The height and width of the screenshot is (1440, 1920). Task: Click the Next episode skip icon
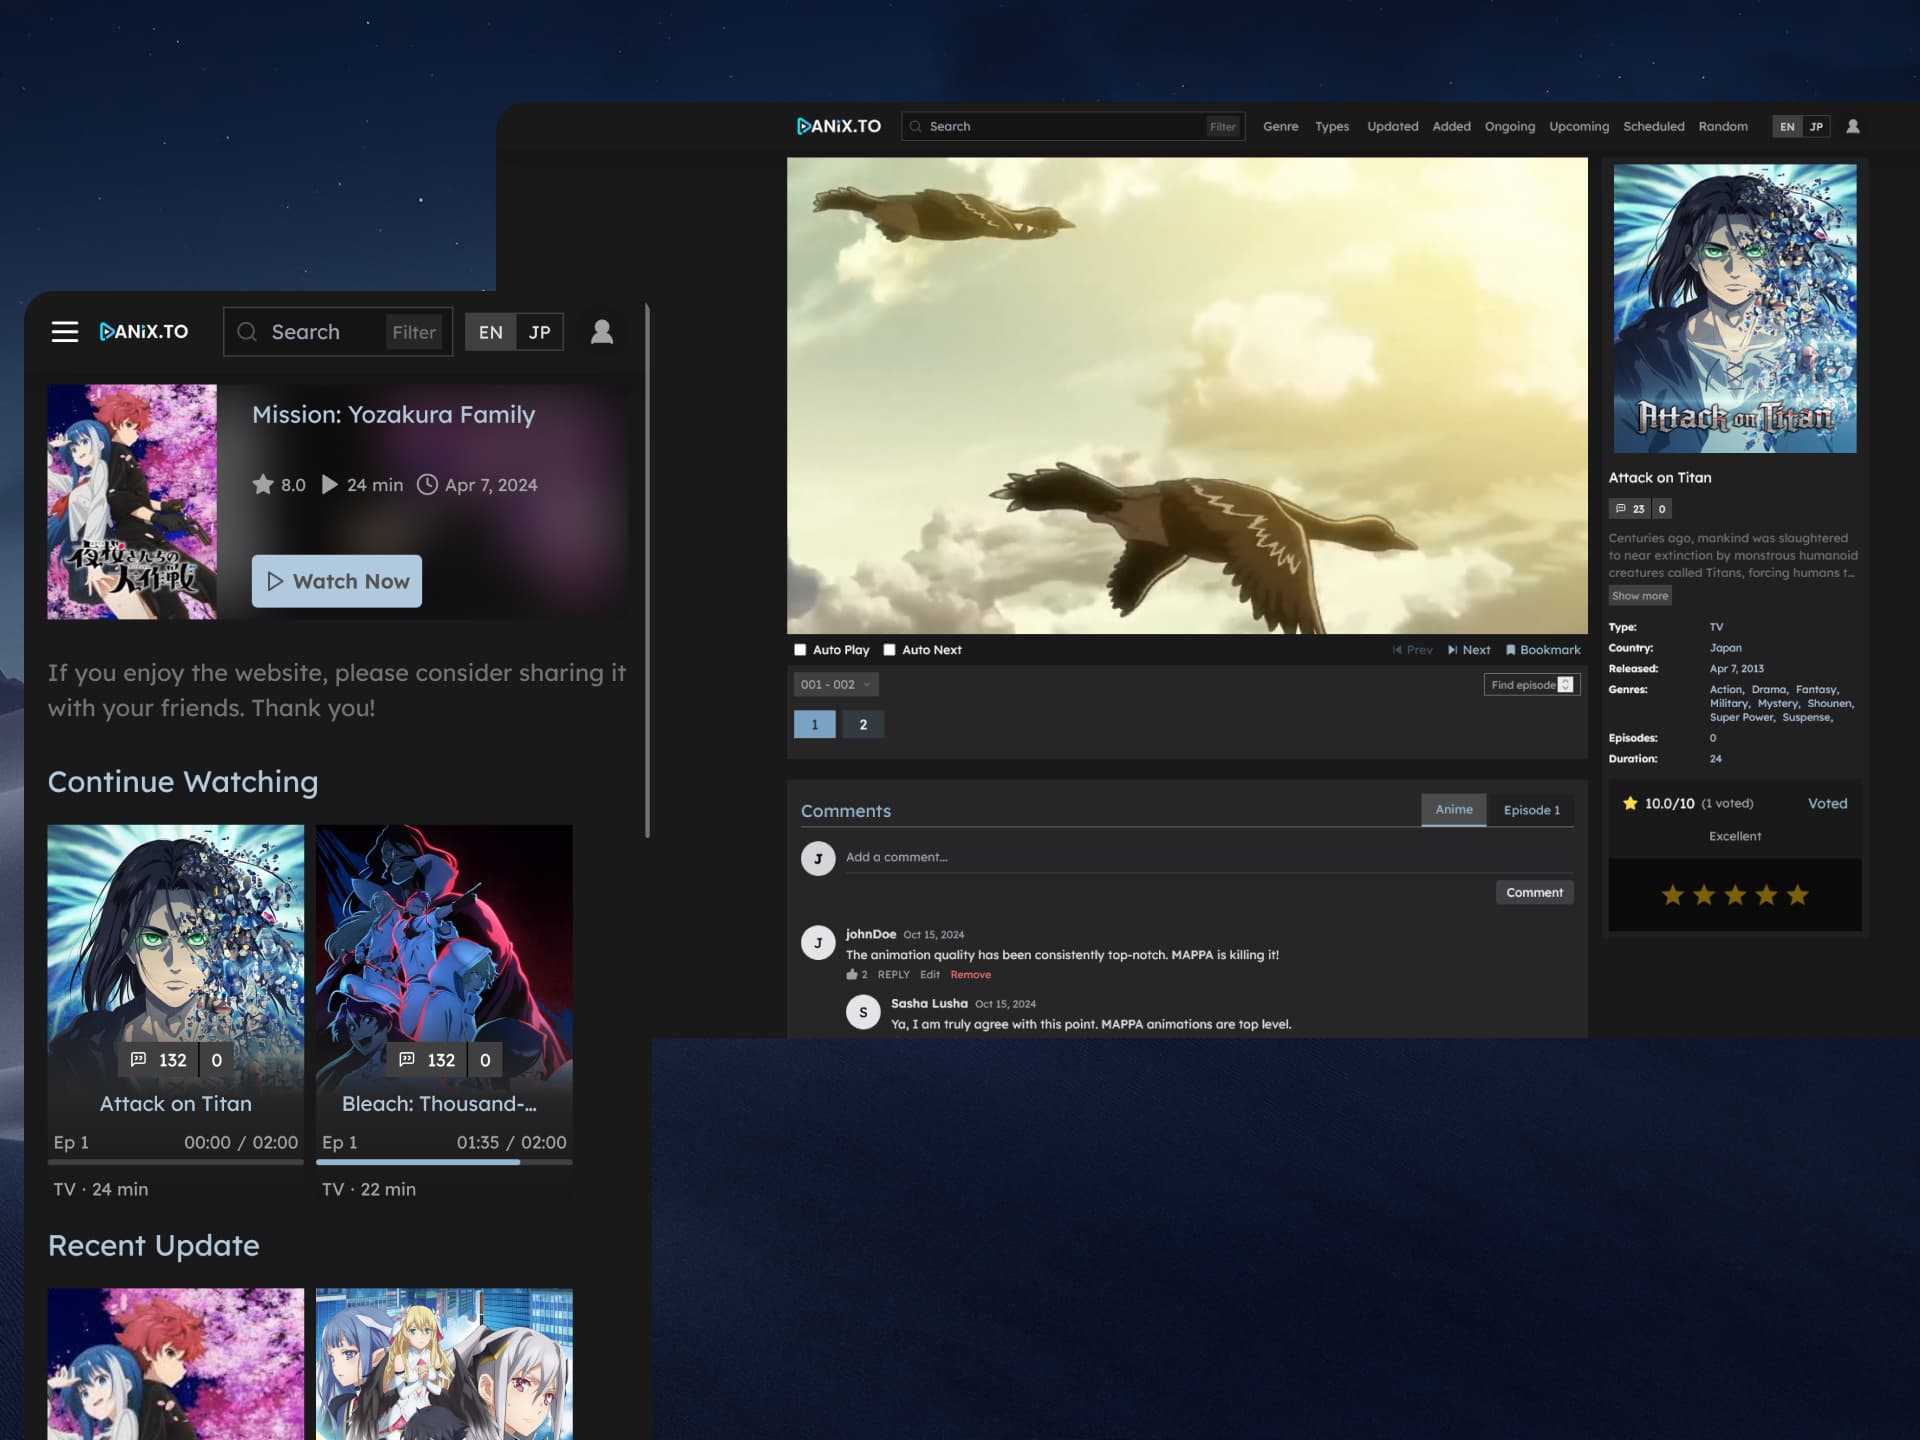(x=1452, y=650)
